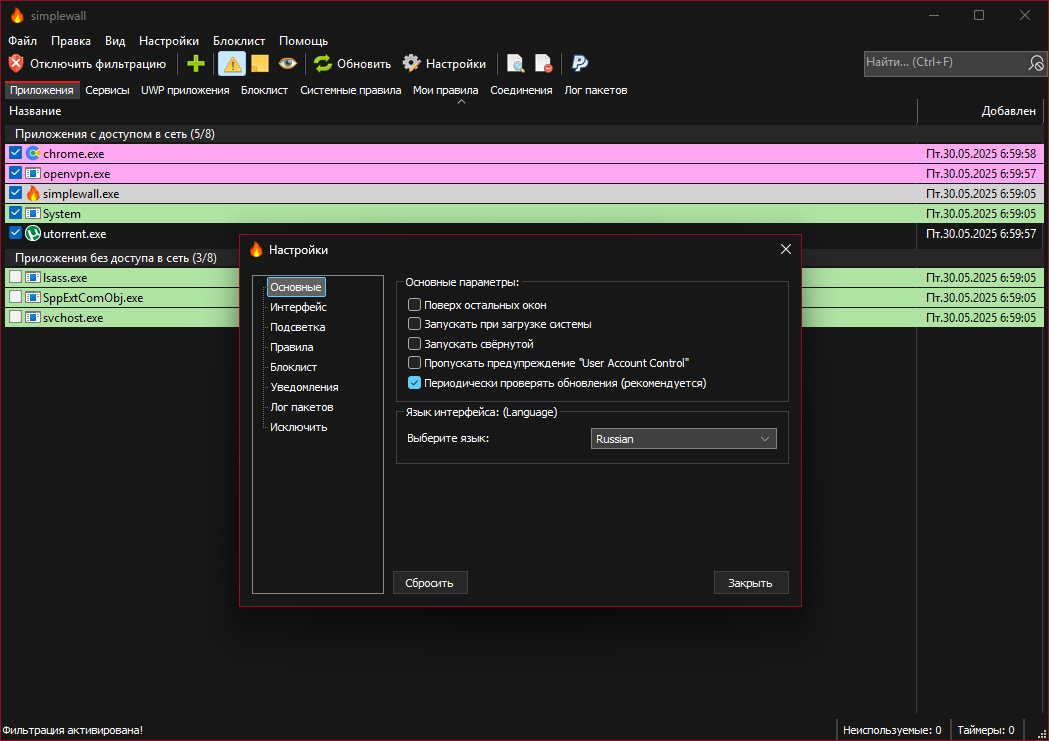This screenshot has width=1049, height=741.
Task: Disable 'Периодически проверять обновления' checkbox
Action: click(414, 383)
